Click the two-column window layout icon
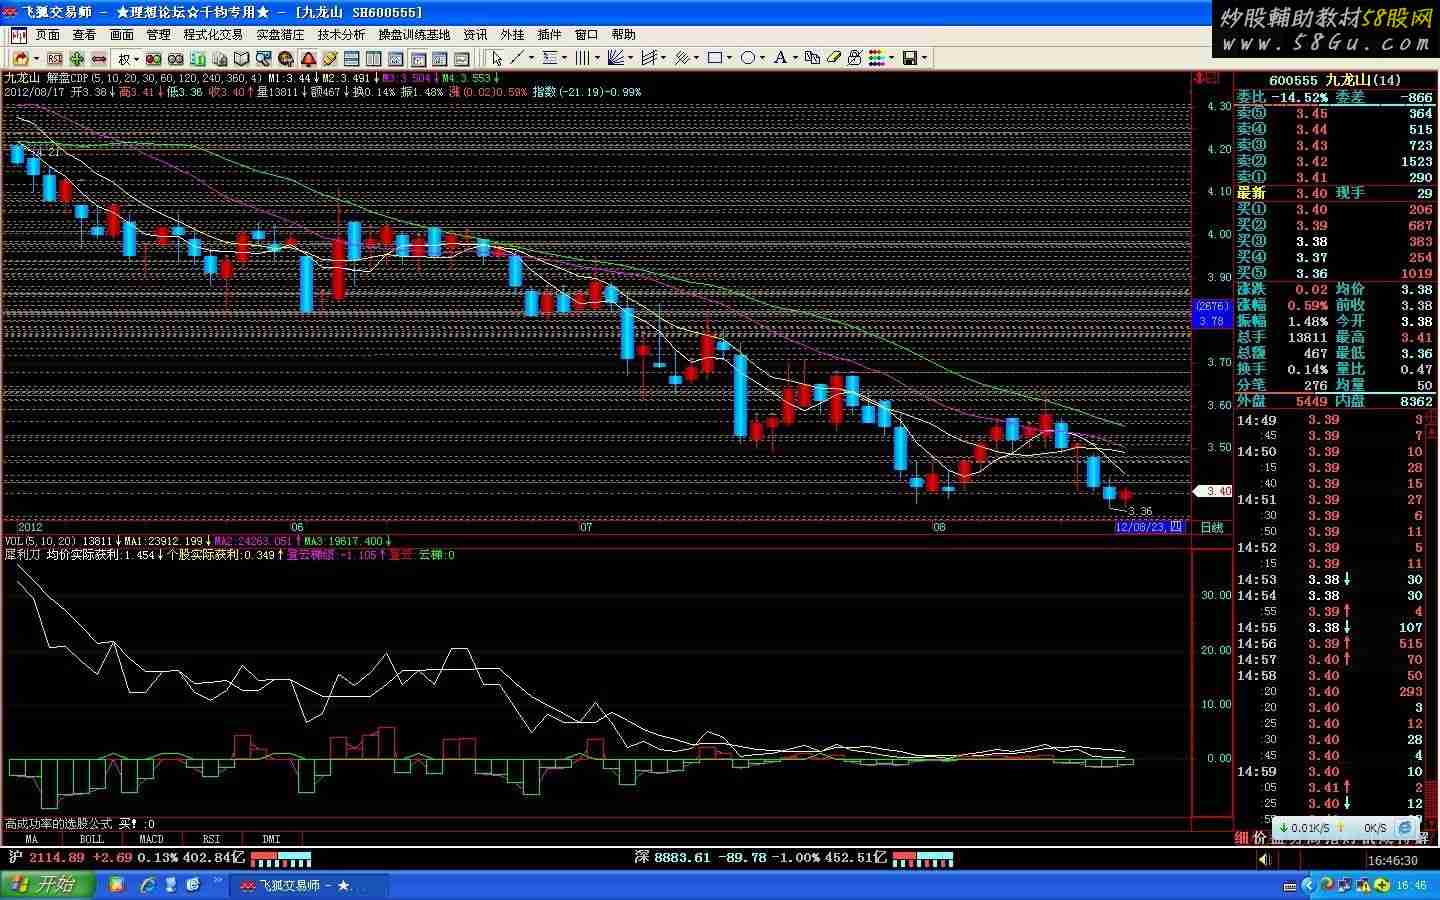 [373, 58]
